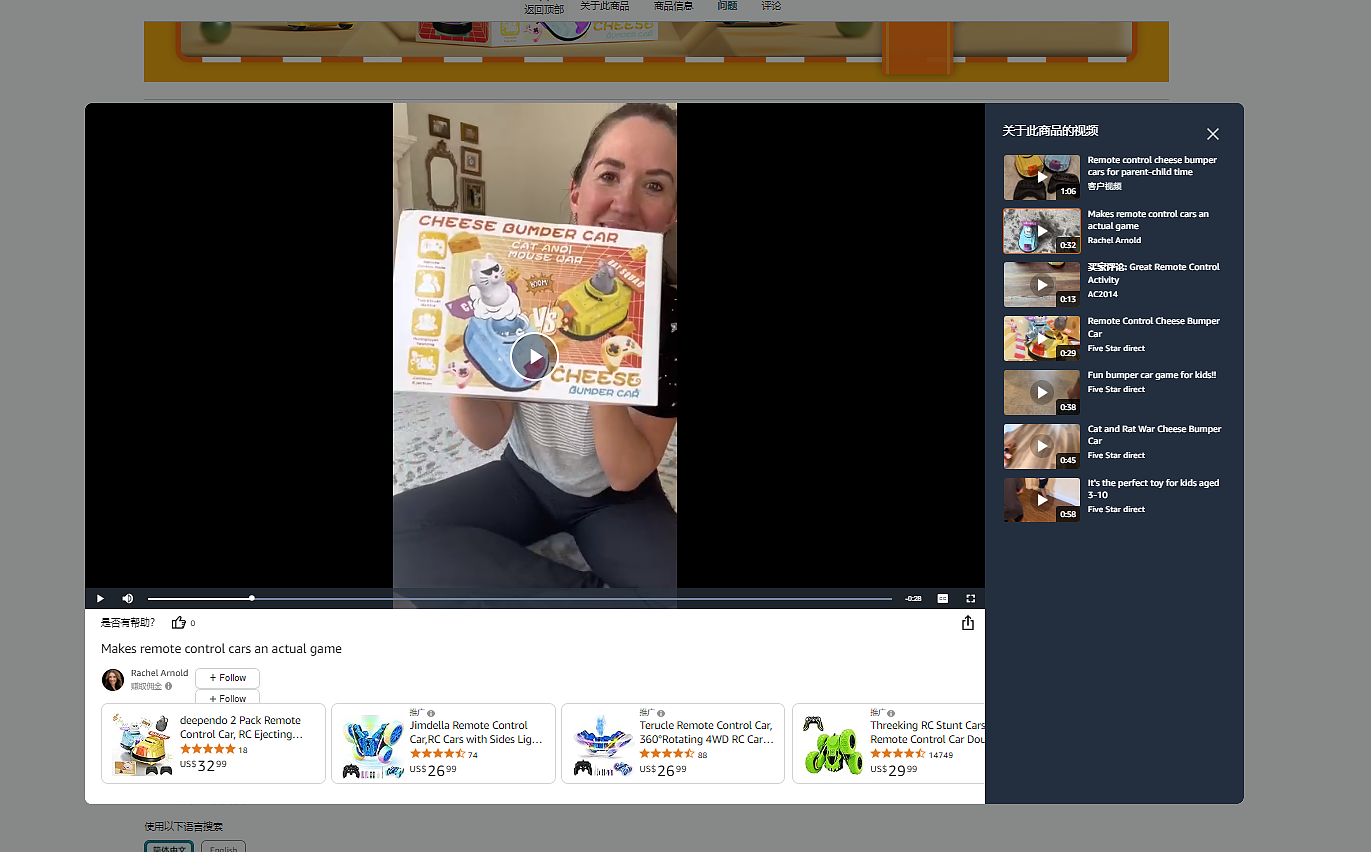Go to 评论 tab at top

(x=772, y=6)
